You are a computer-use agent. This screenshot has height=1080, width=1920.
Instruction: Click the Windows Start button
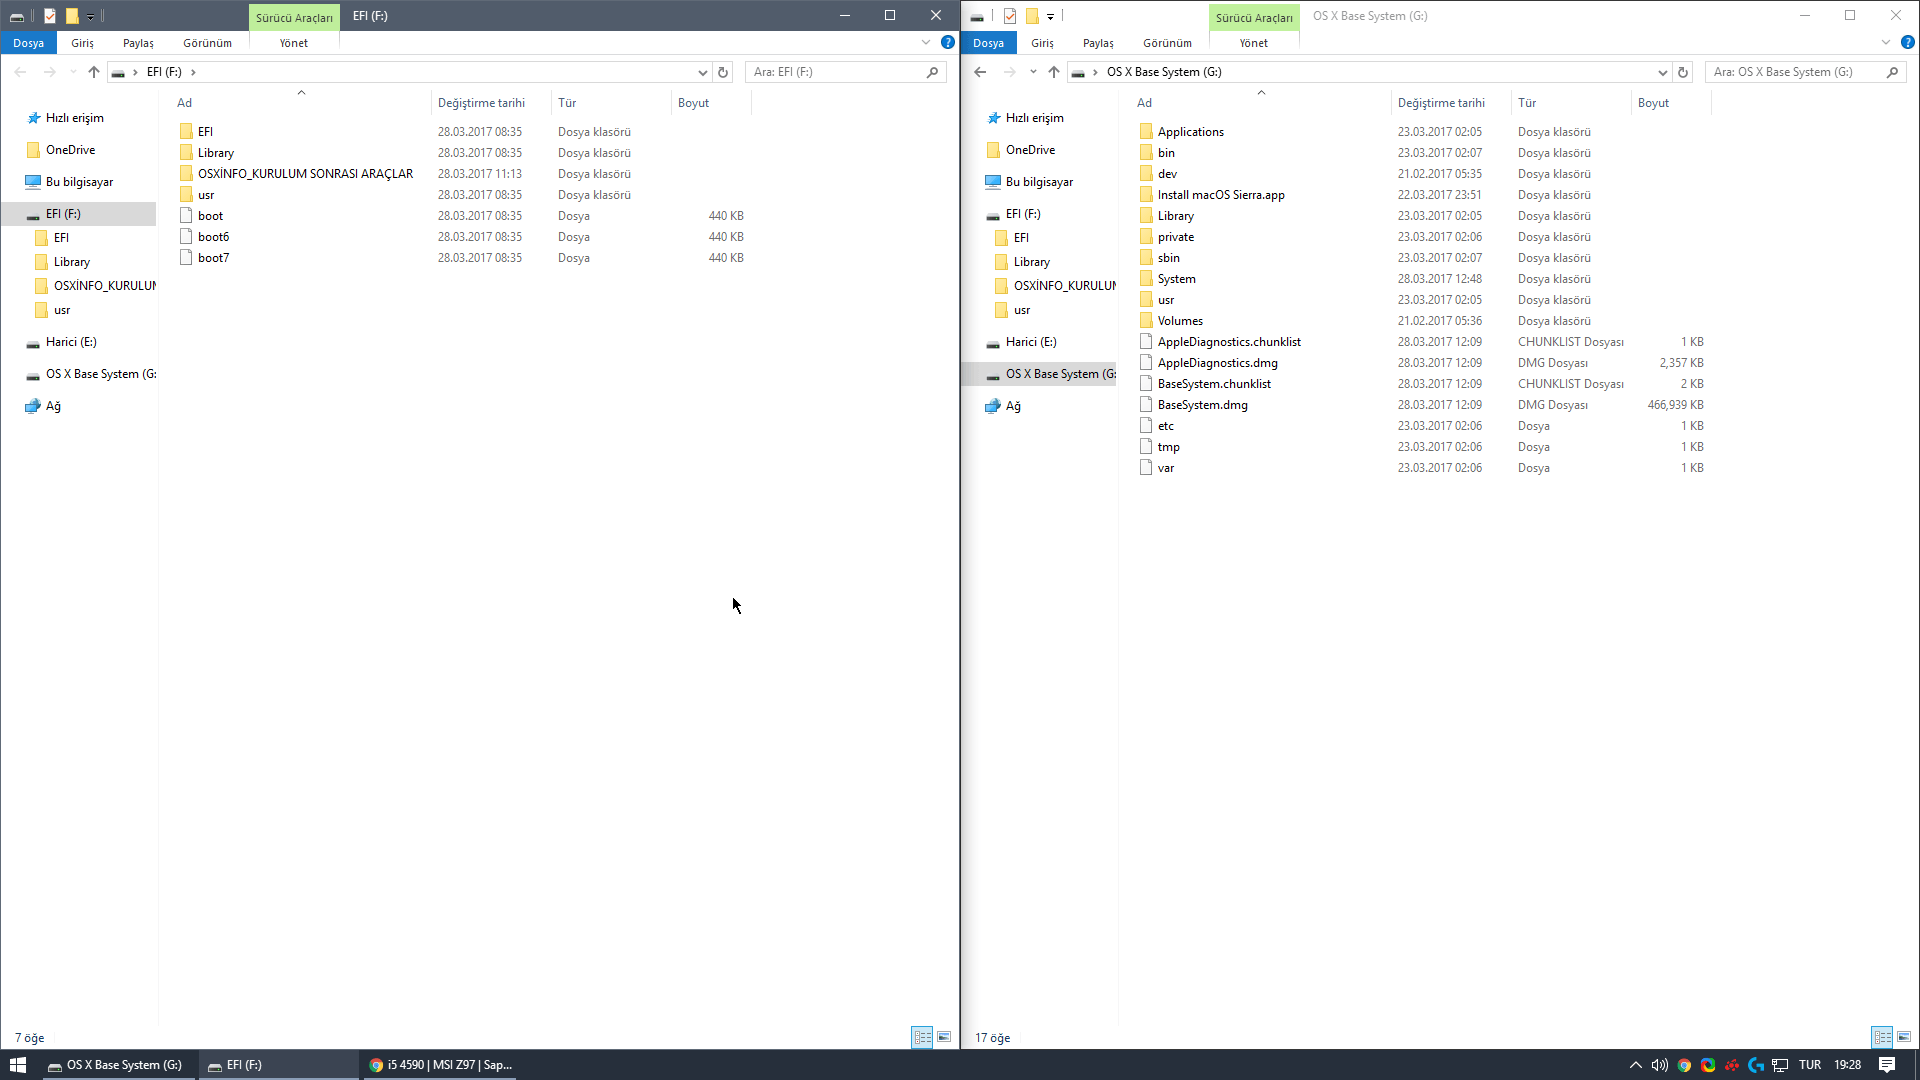[x=18, y=1065]
